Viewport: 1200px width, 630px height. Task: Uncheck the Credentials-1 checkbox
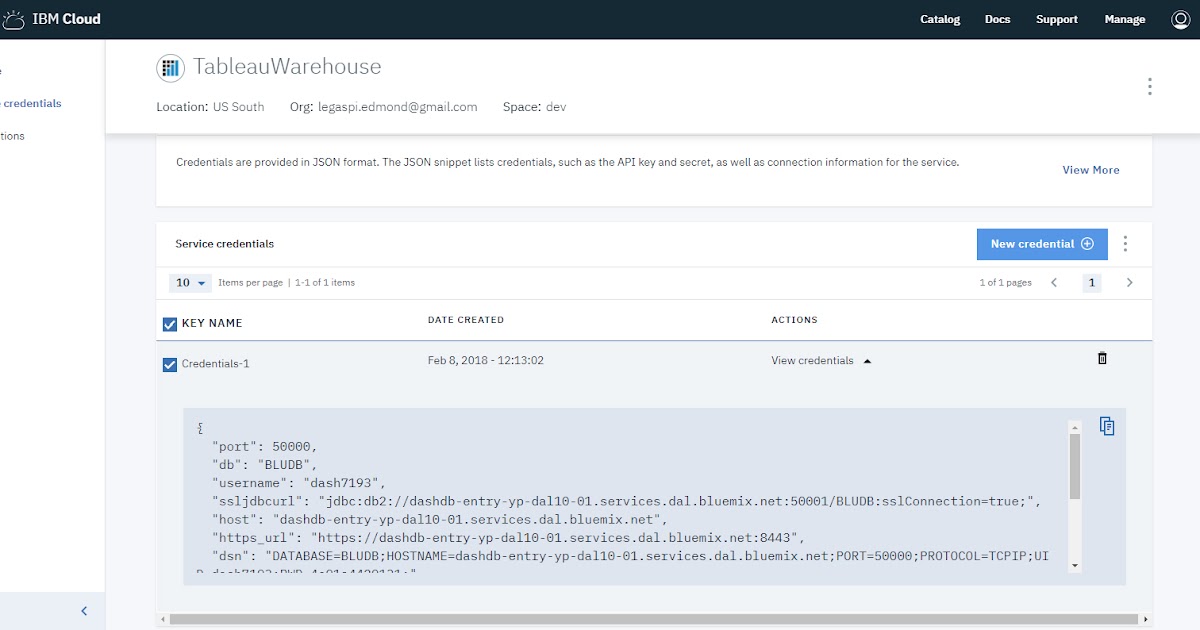pos(169,364)
